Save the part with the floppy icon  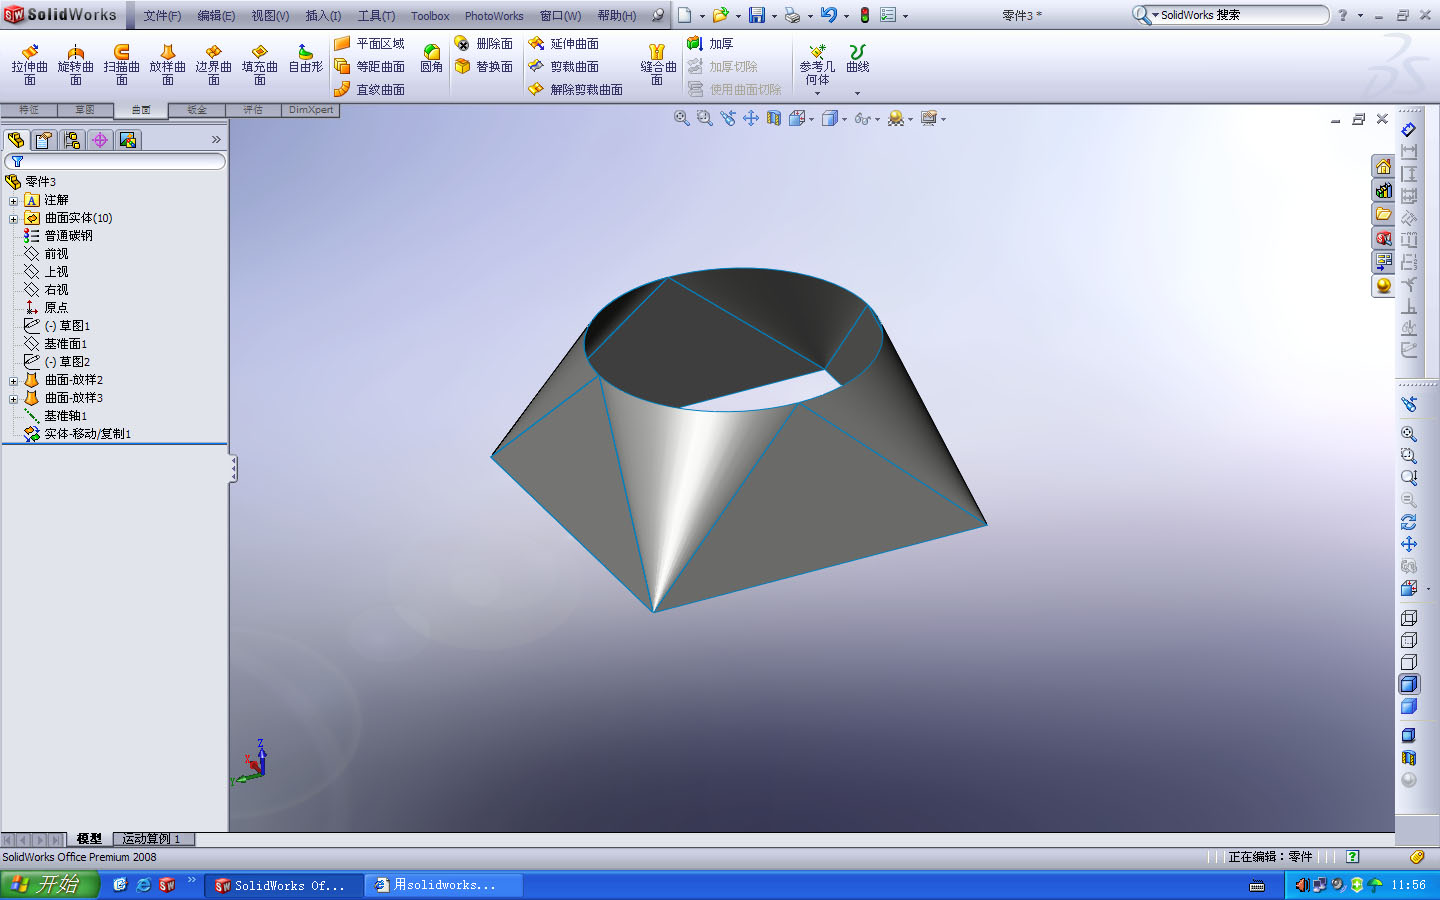(x=757, y=15)
